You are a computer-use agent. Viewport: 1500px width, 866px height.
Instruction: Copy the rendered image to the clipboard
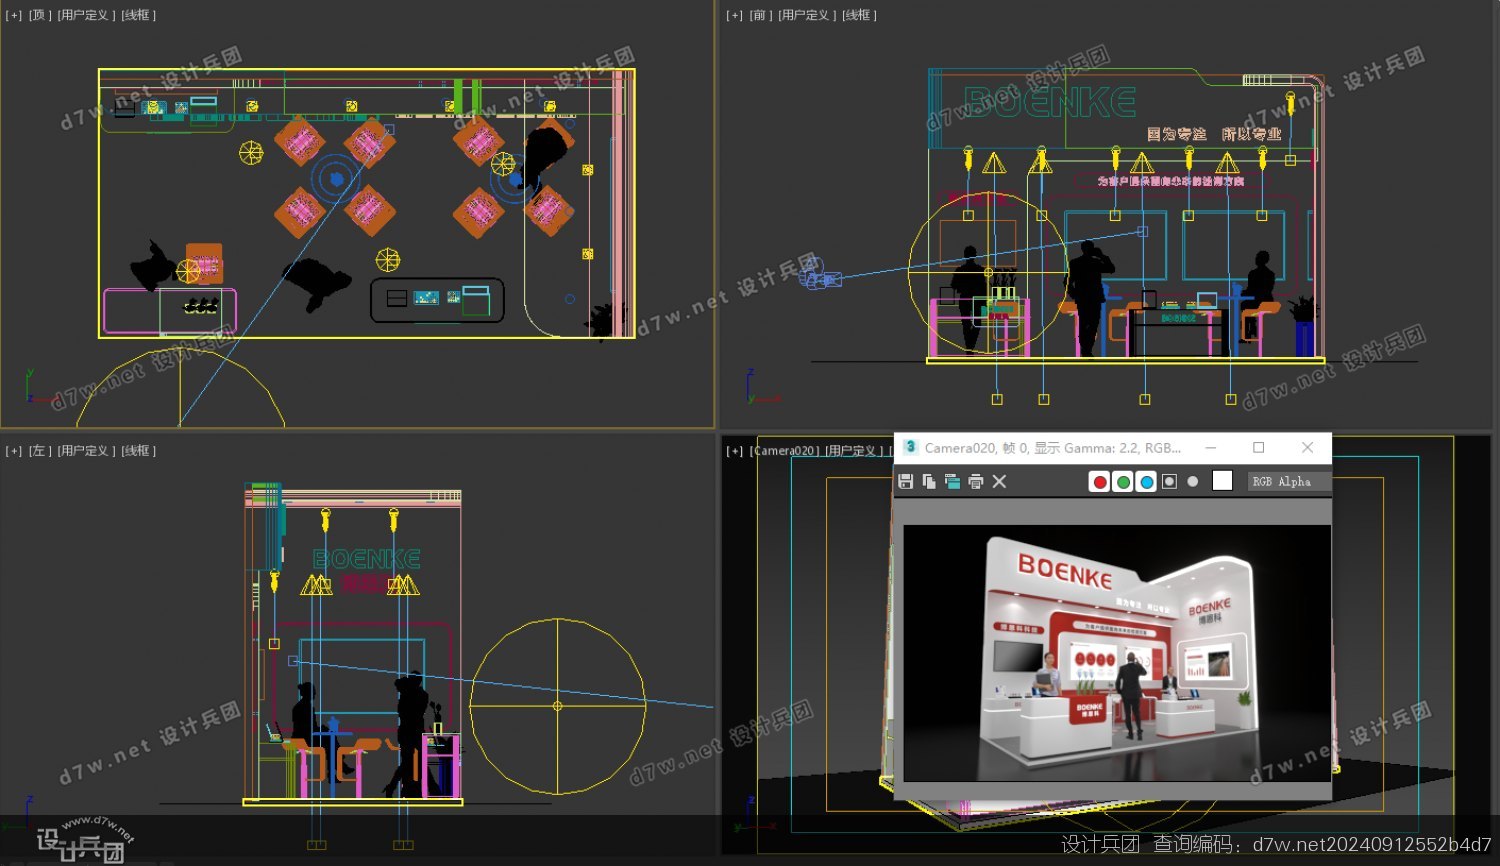pyautogui.click(x=929, y=481)
